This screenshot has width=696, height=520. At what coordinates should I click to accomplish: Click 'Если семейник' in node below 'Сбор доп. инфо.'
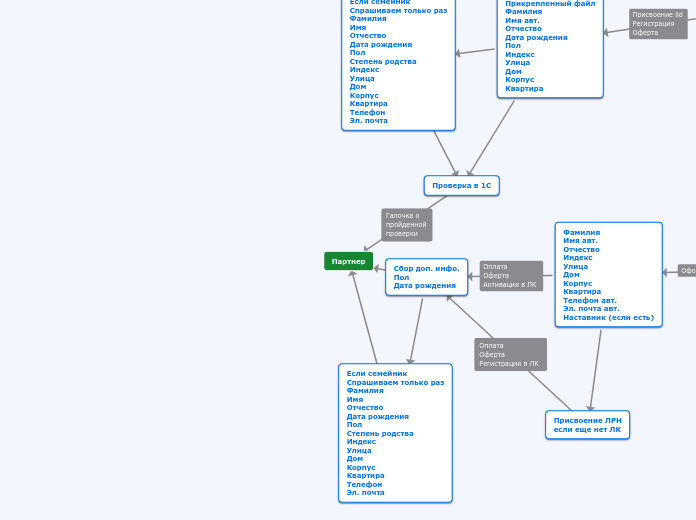[377, 373]
